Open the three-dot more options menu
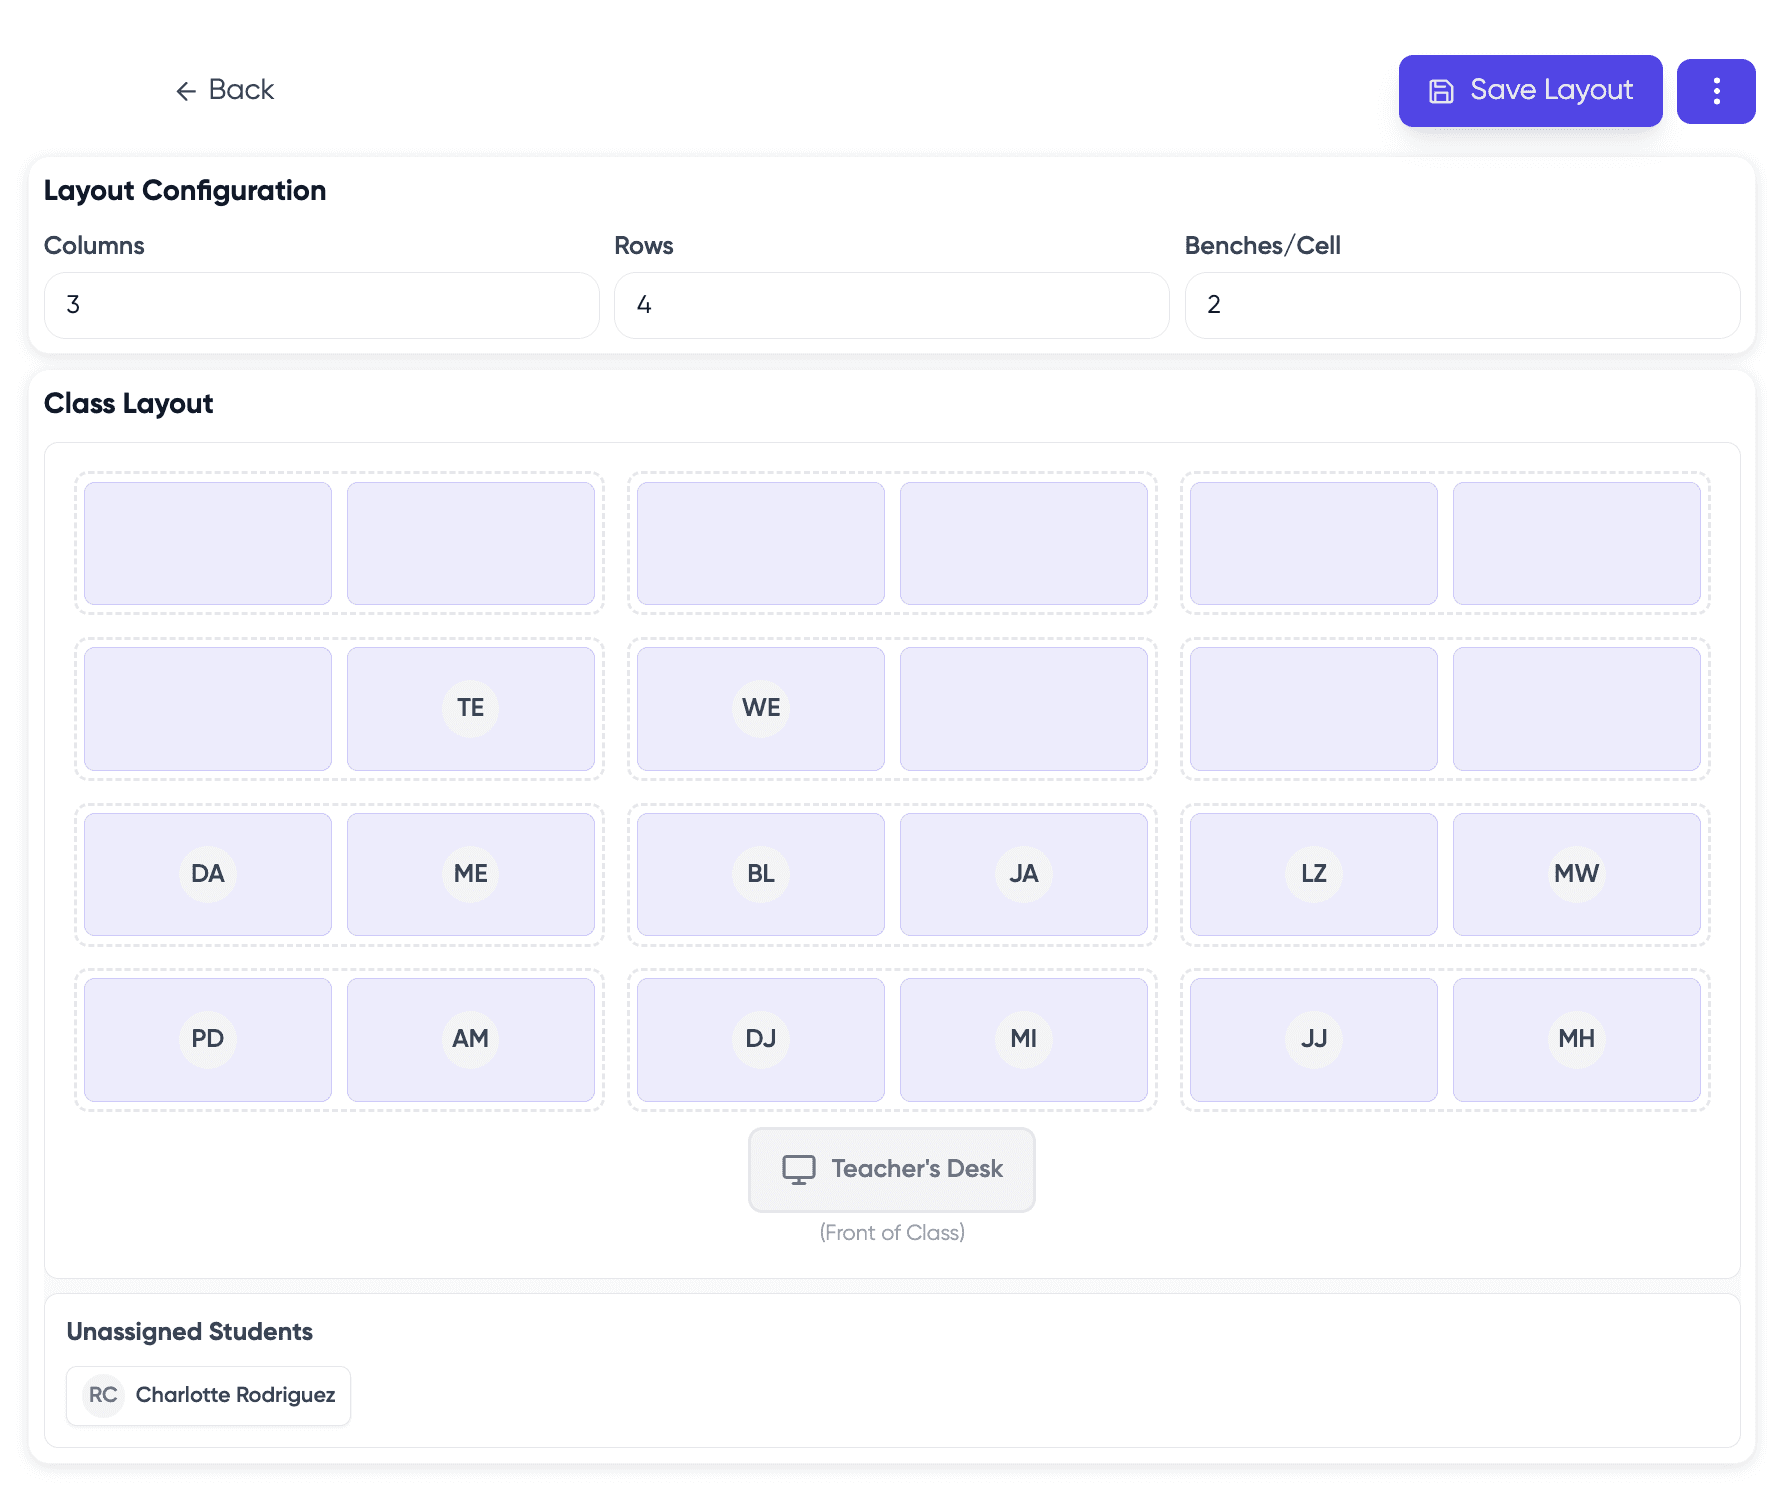The width and height of the screenshot is (1782, 1488). click(x=1715, y=91)
